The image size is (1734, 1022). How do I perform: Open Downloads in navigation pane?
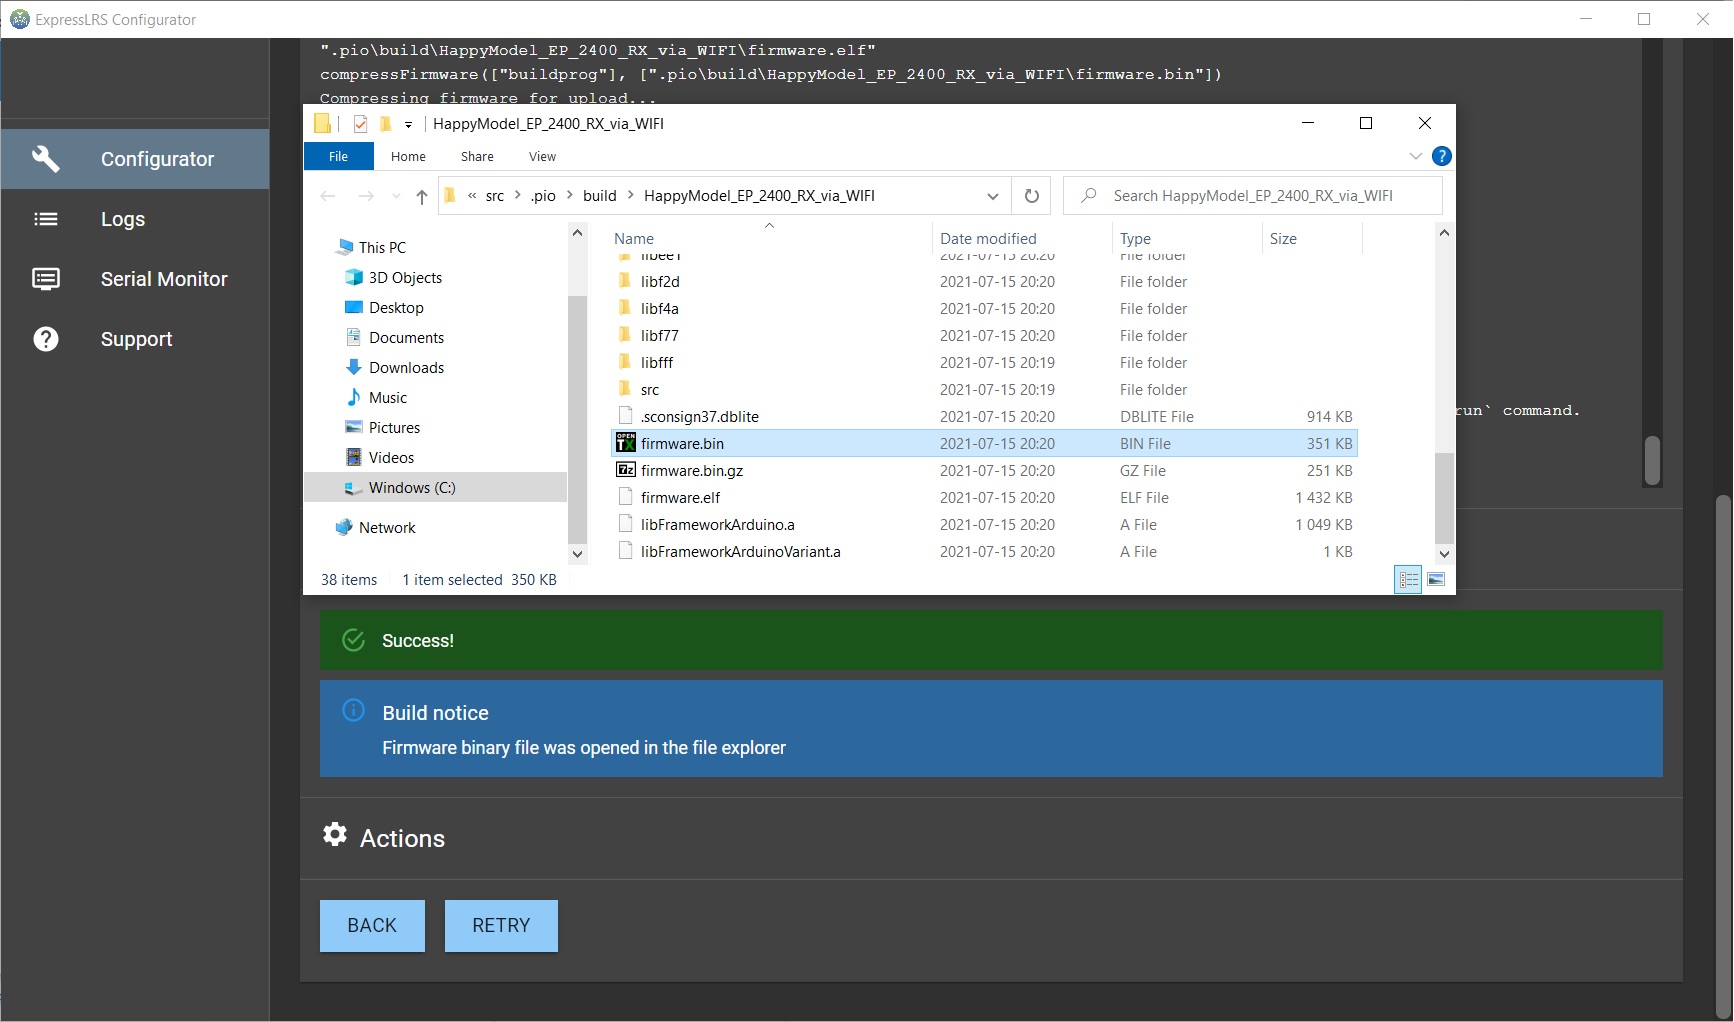pos(394,367)
